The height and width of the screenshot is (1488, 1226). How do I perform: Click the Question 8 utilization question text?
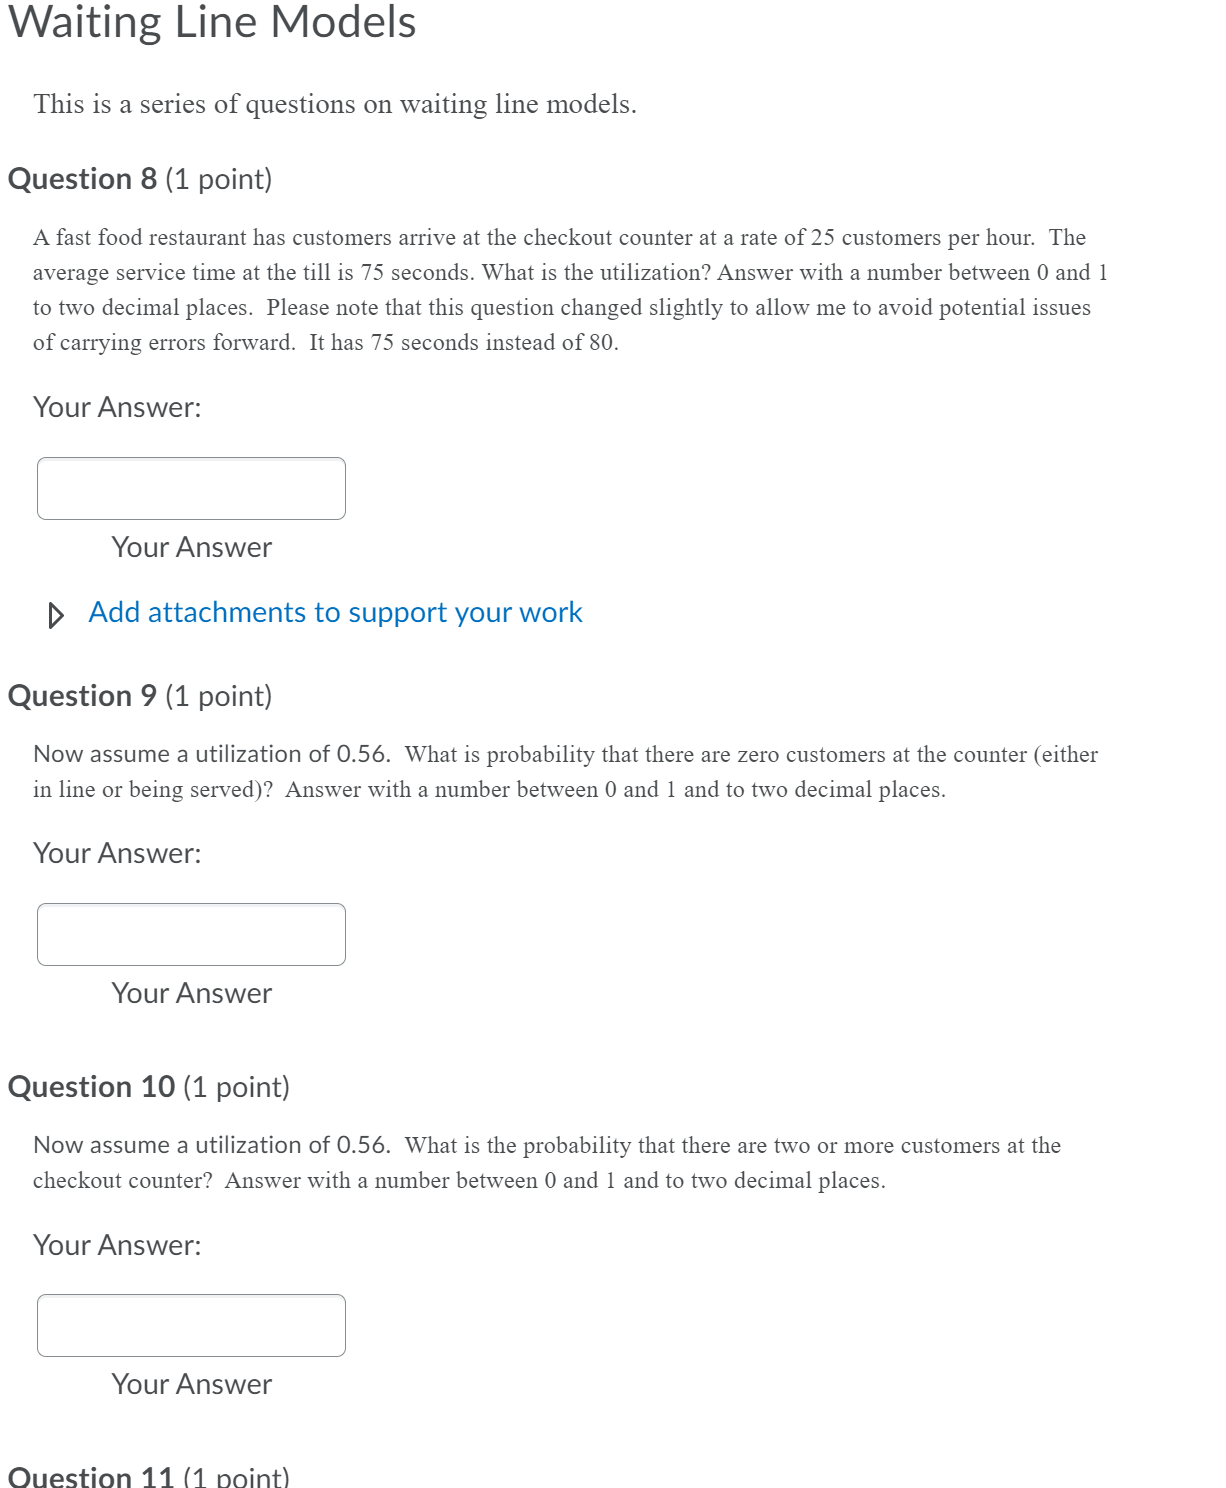point(570,289)
